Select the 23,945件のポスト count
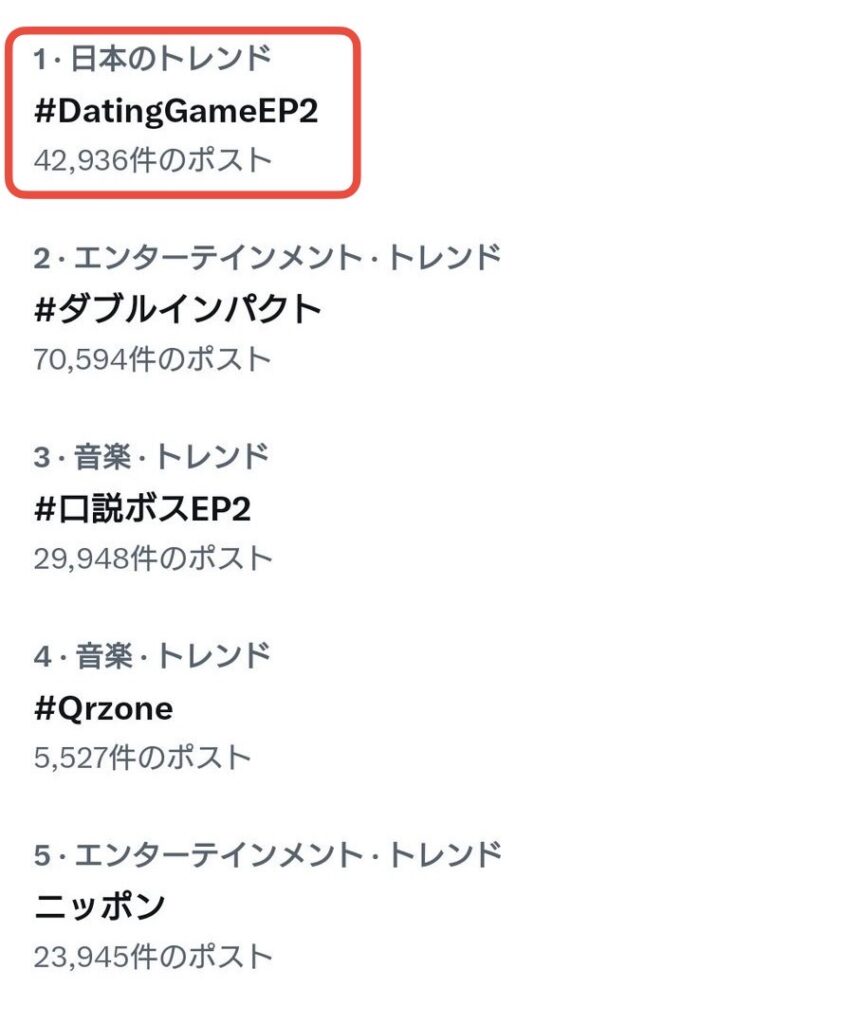This screenshot has width=847, height=1024. pos(152,957)
